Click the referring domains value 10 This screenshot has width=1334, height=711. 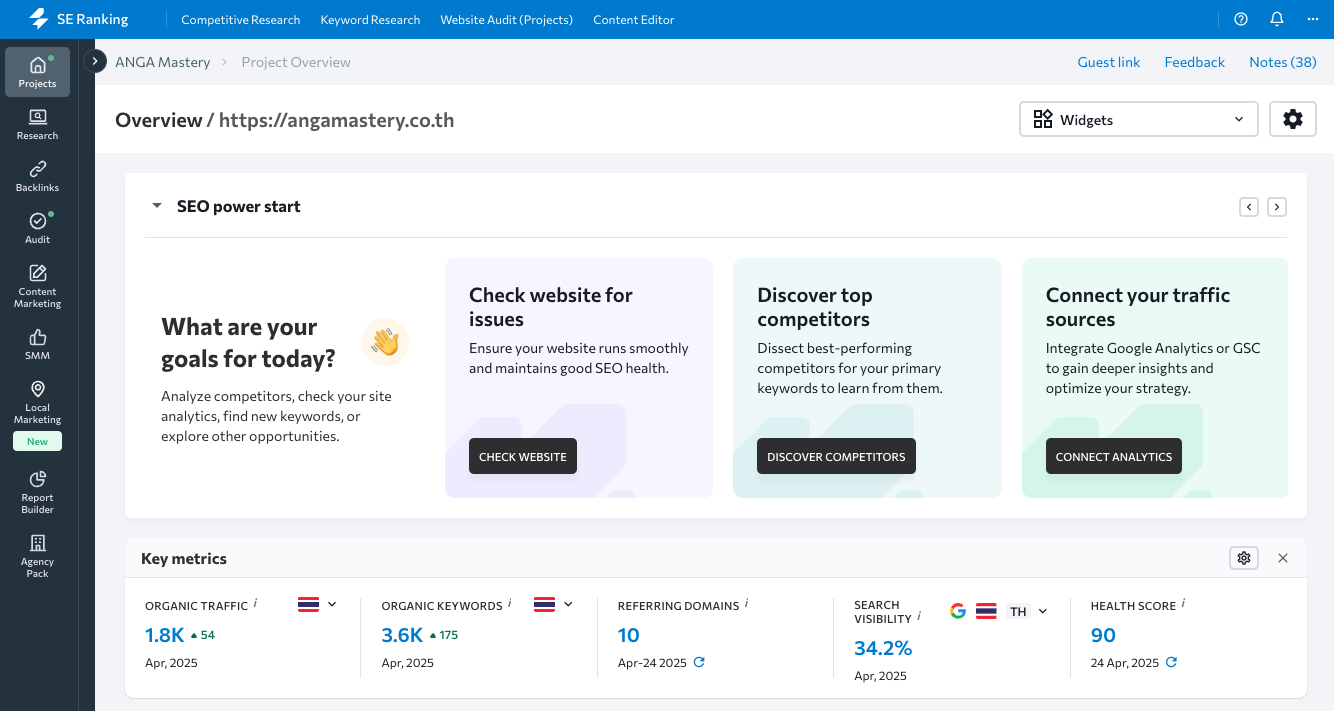point(629,635)
